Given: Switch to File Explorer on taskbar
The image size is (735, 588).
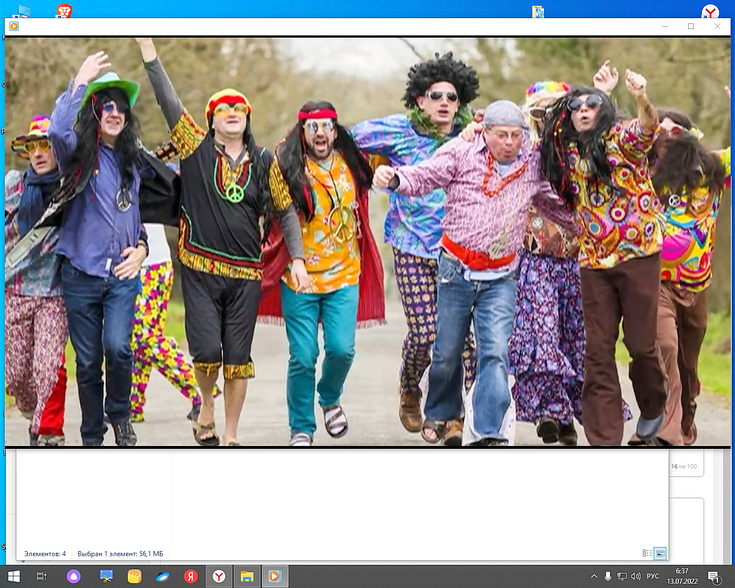Looking at the screenshot, I should pyautogui.click(x=247, y=576).
